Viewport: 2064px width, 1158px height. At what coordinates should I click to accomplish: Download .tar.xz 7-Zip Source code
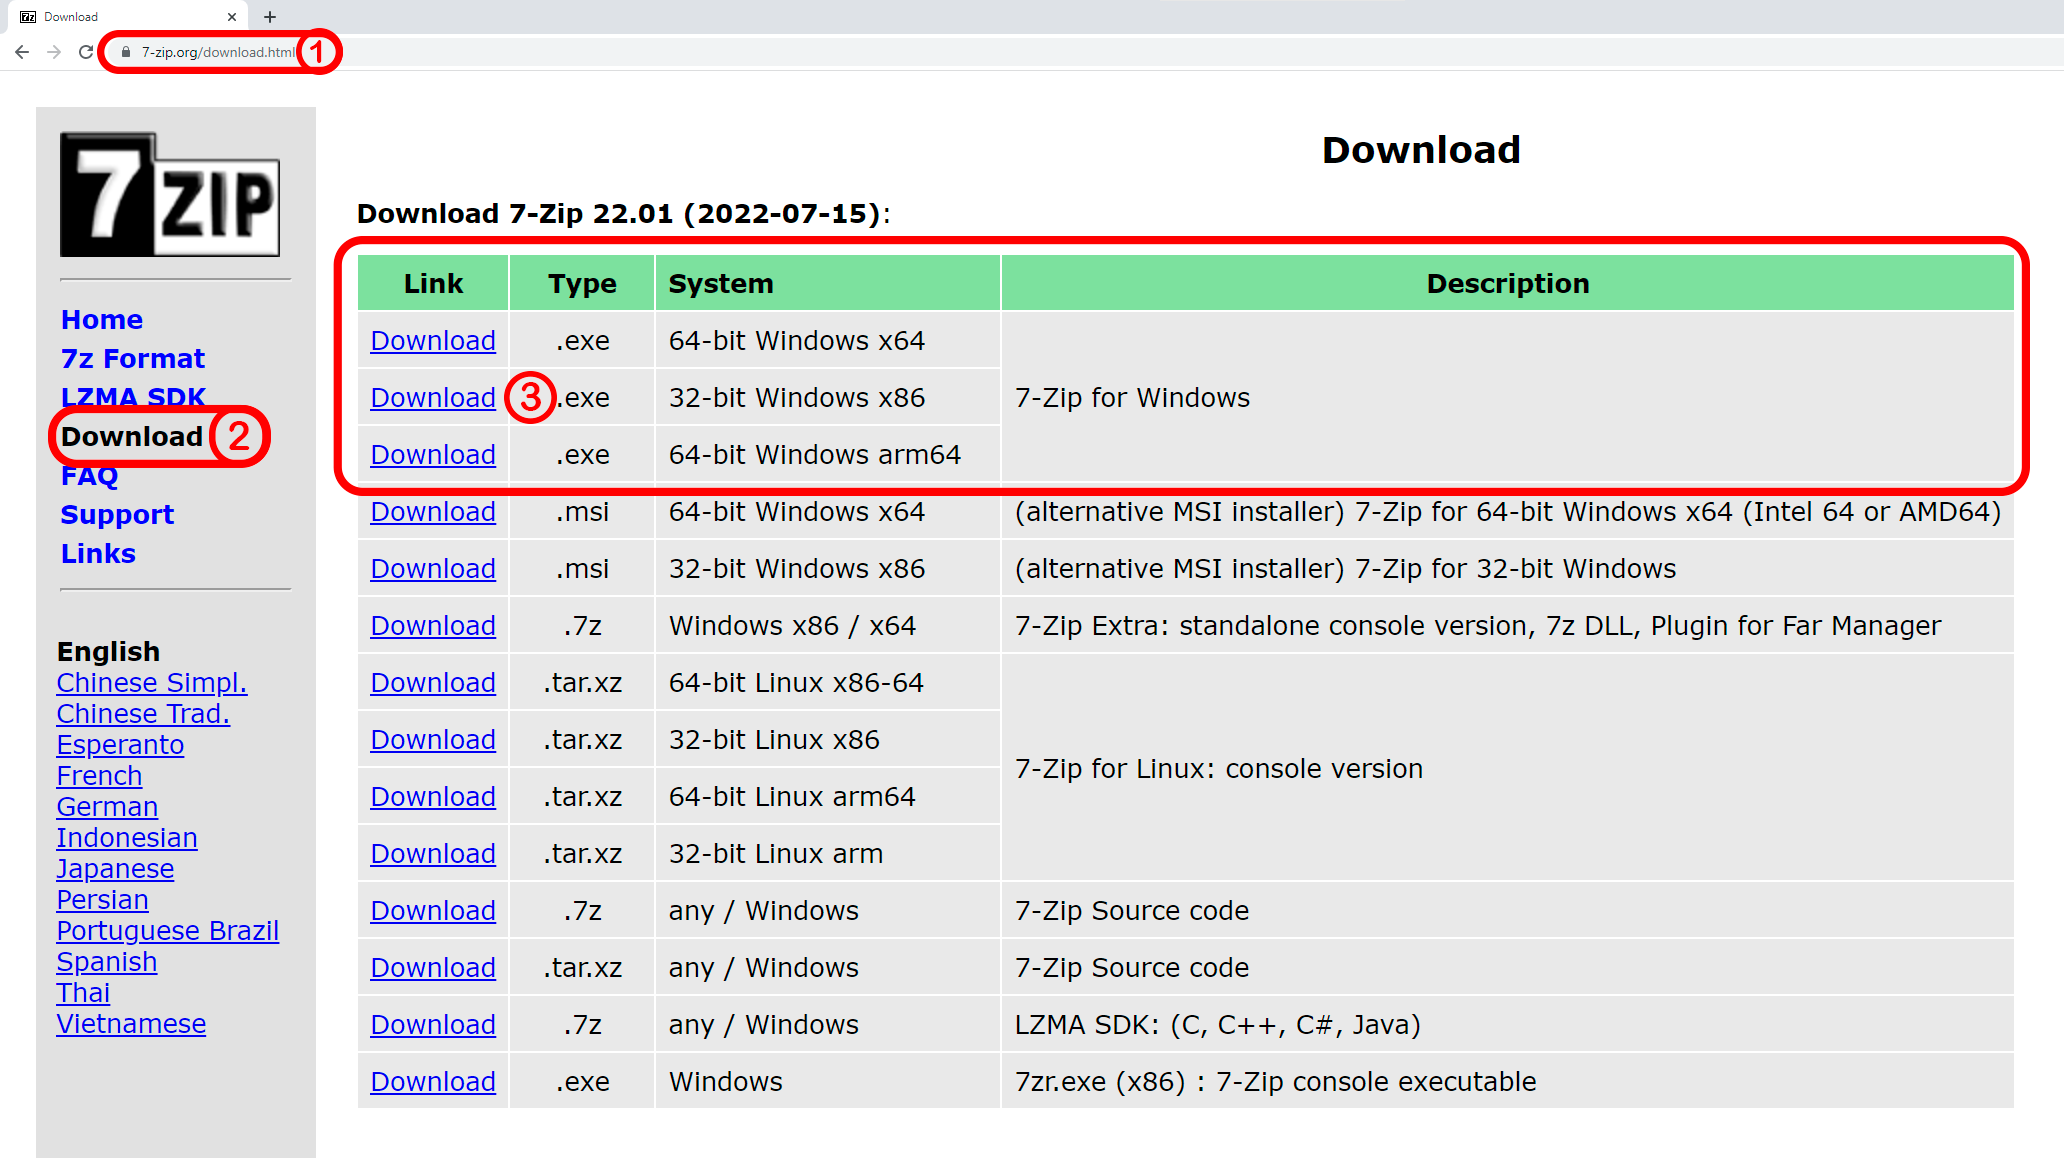(x=433, y=968)
